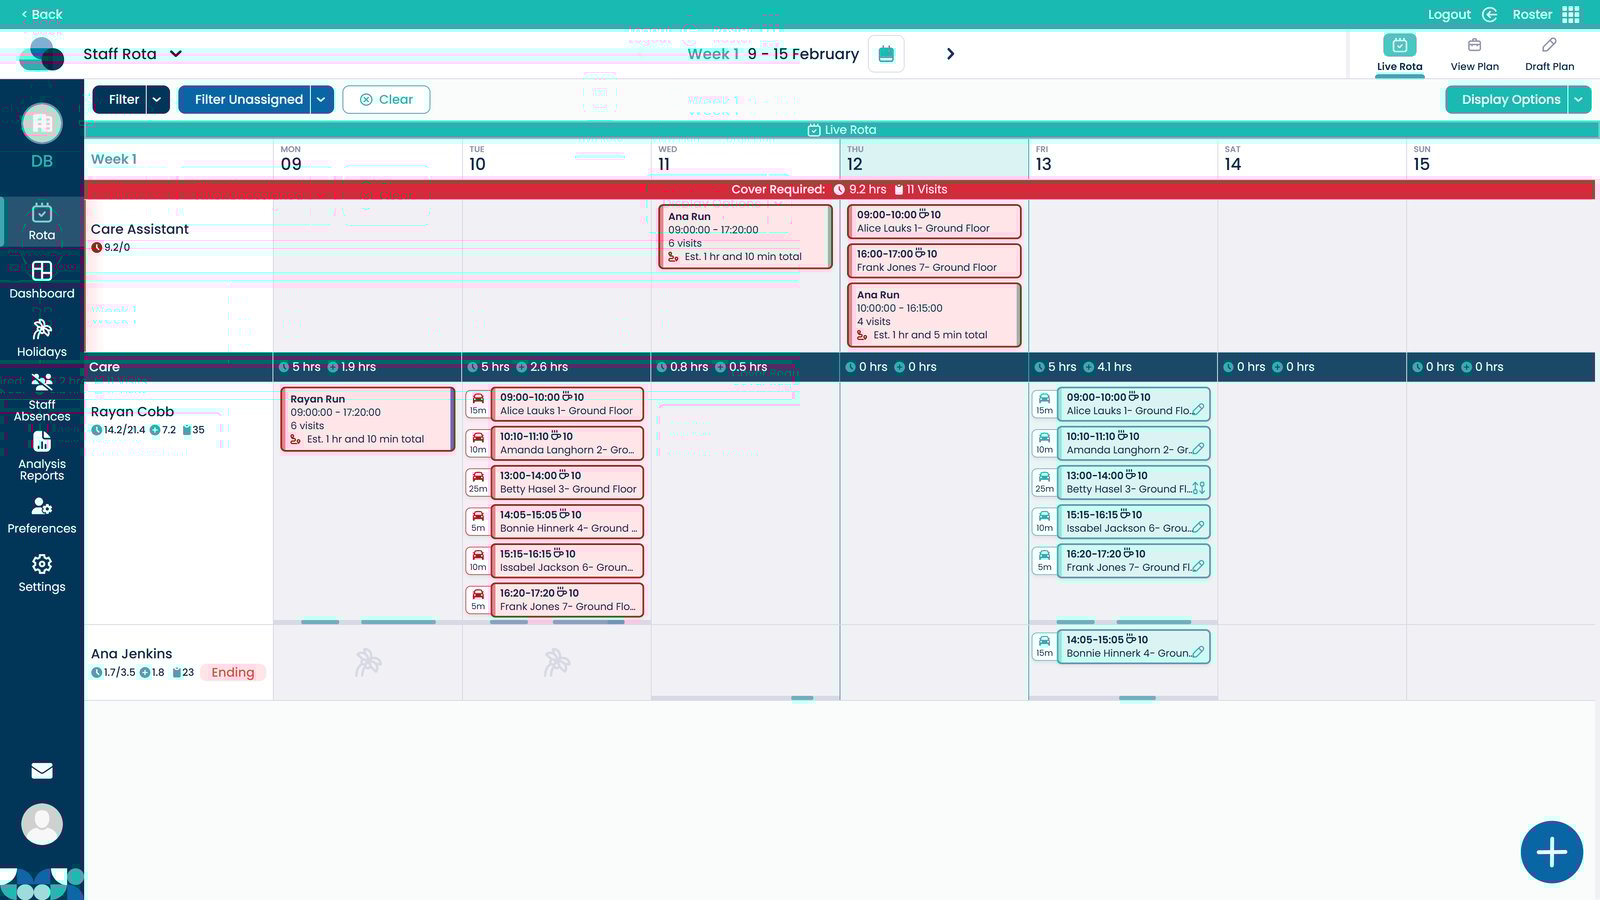Click Ana Jenkins Monday holiday palm icon
This screenshot has width=1600, height=900.
coord(368,662)
